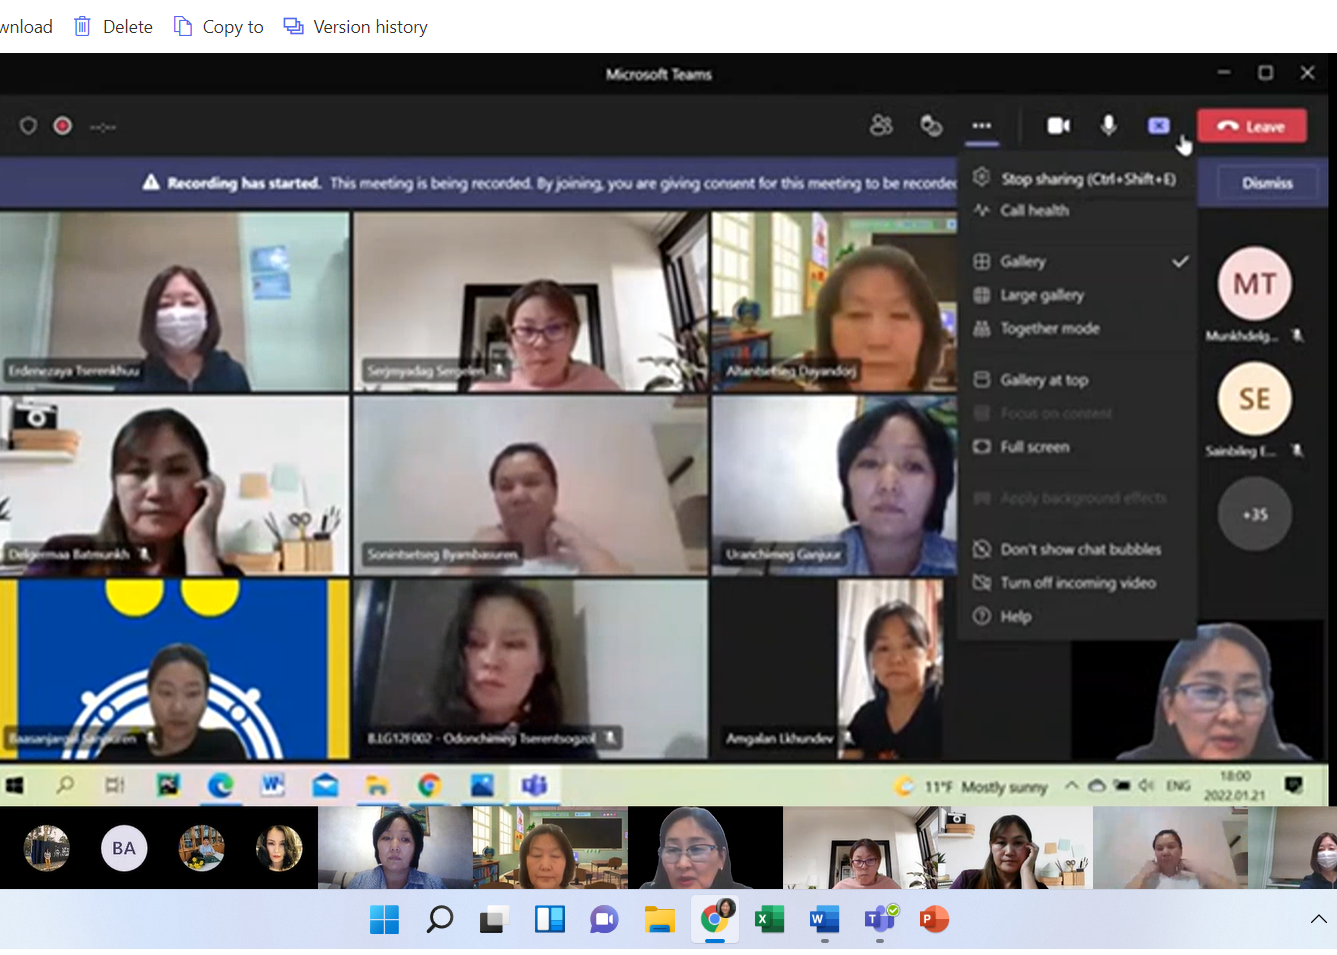
Task: Click the Version history icon in top toolbar
Action: pyautogui.click(x=293, y=26)
